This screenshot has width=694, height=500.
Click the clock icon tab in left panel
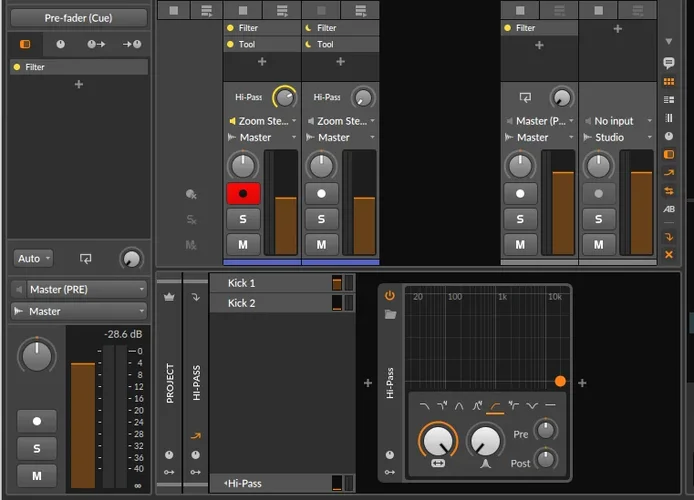[x=60, y=45]
